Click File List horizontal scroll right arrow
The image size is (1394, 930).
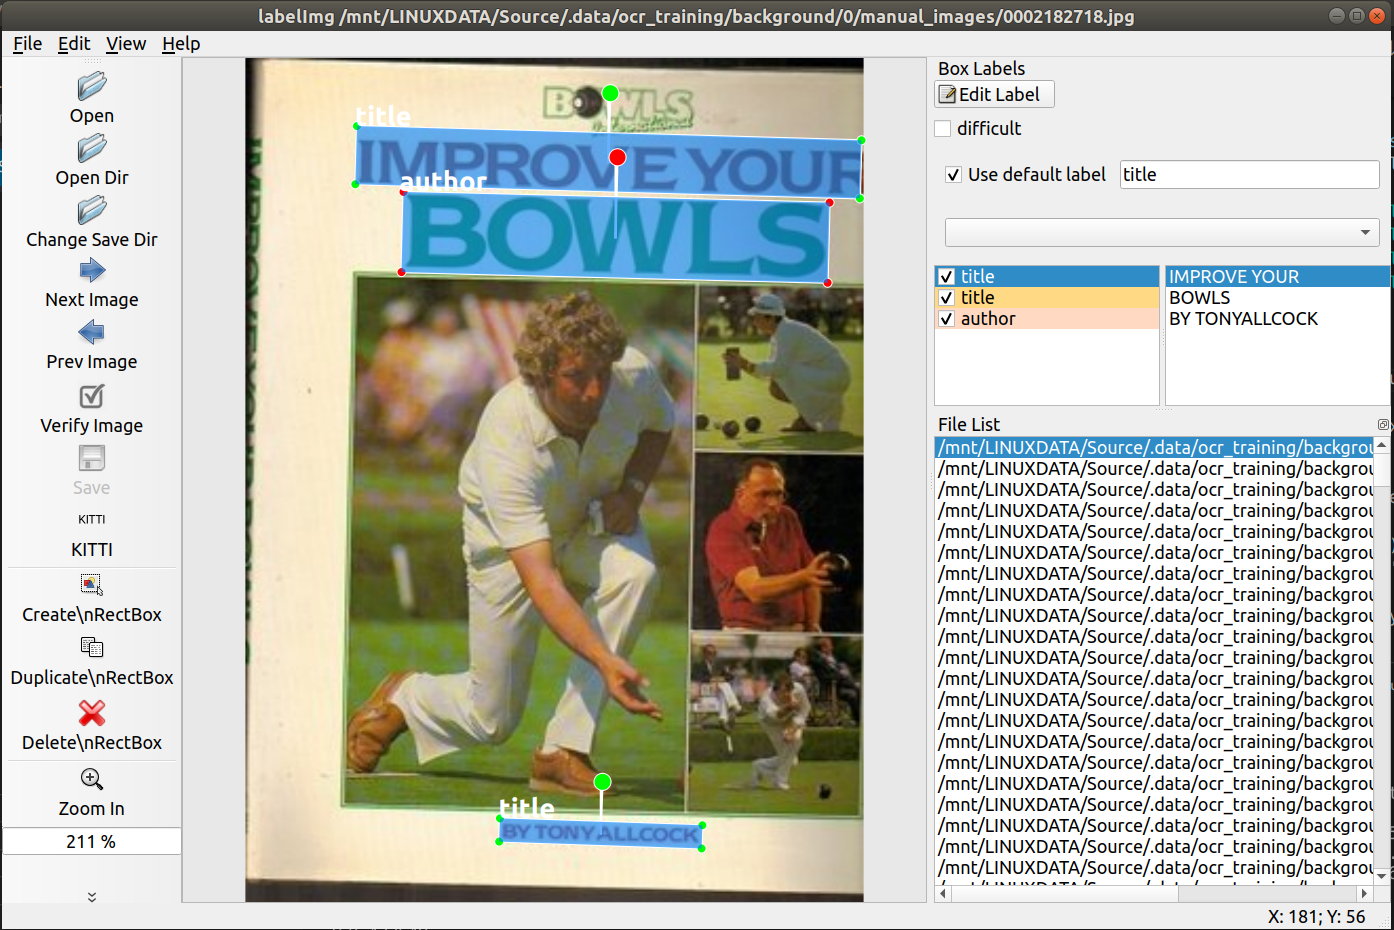(x=1364, y=893)
